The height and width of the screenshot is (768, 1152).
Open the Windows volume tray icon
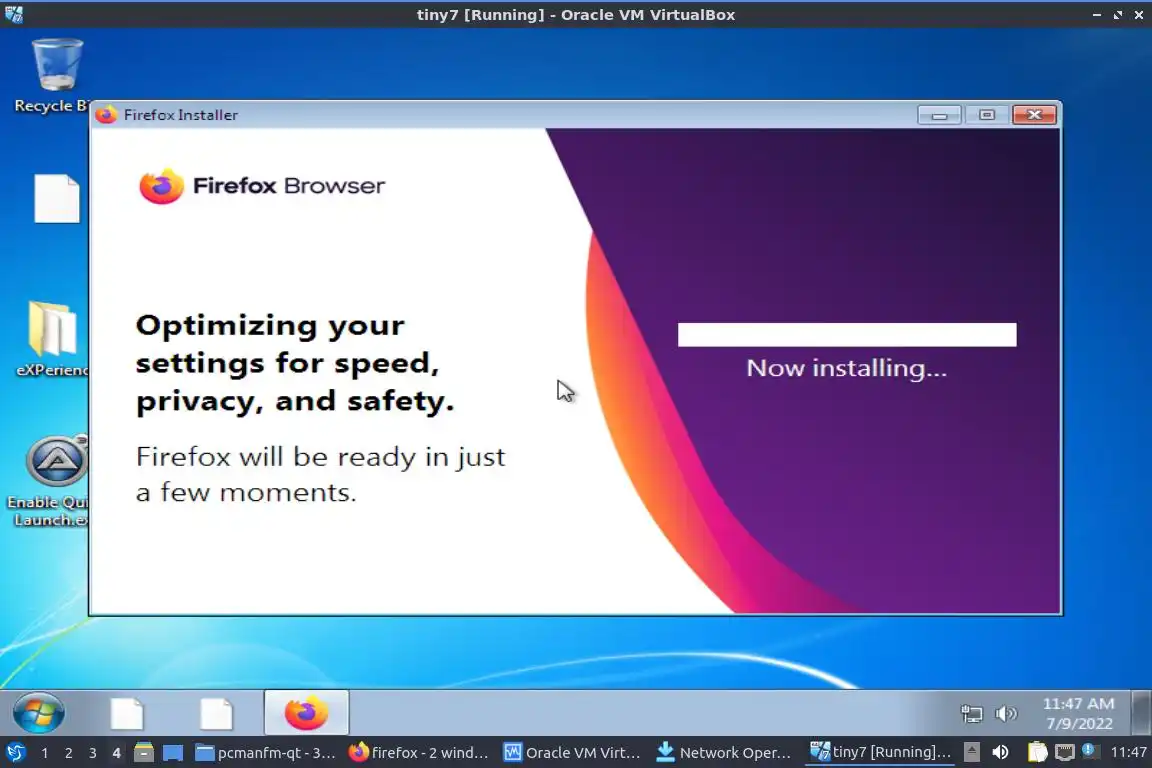(x=1005, y=714)
